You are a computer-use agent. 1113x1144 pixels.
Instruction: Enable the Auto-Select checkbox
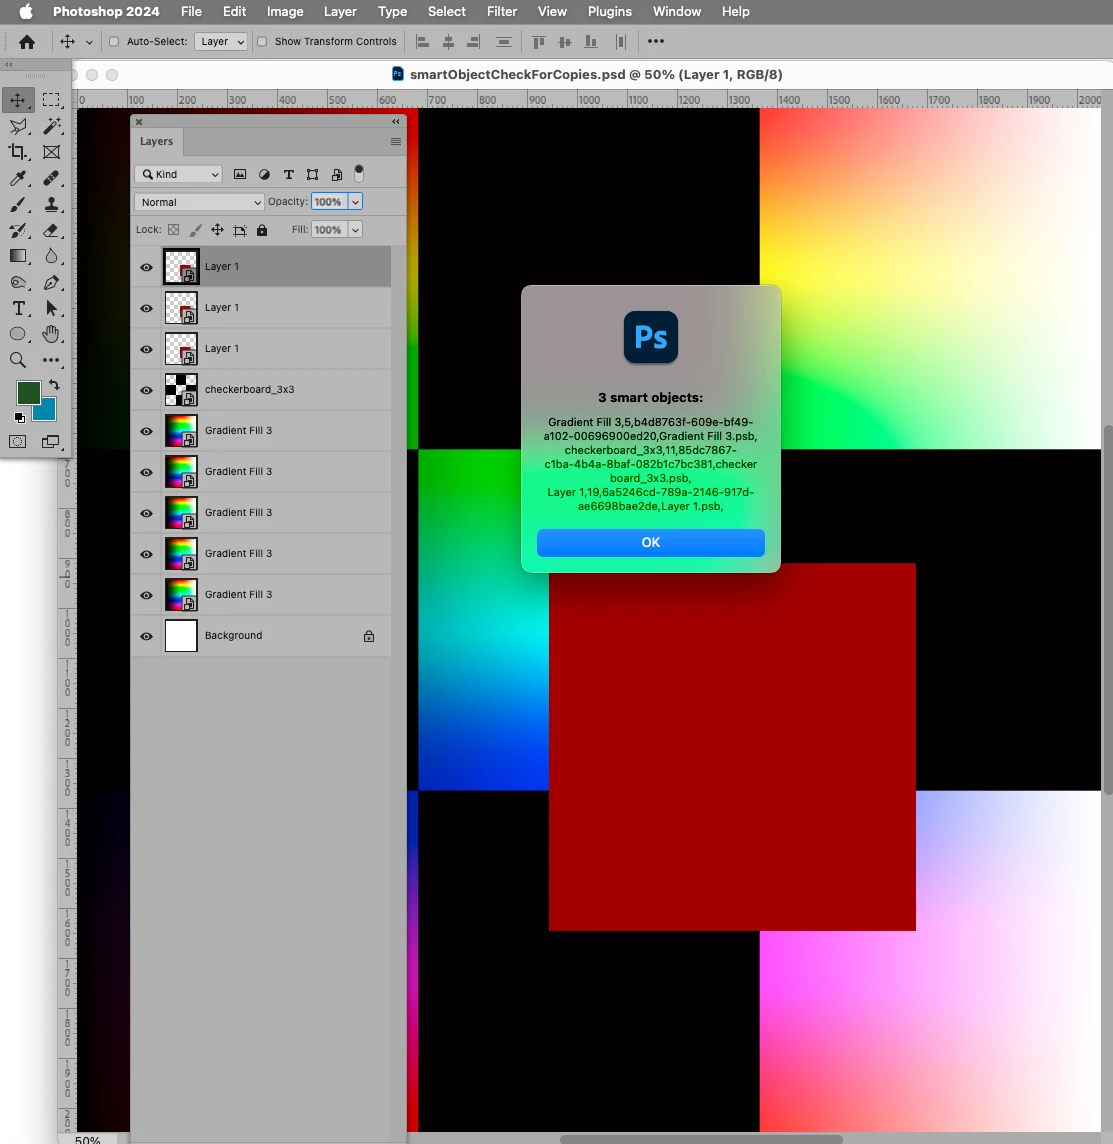114,42
